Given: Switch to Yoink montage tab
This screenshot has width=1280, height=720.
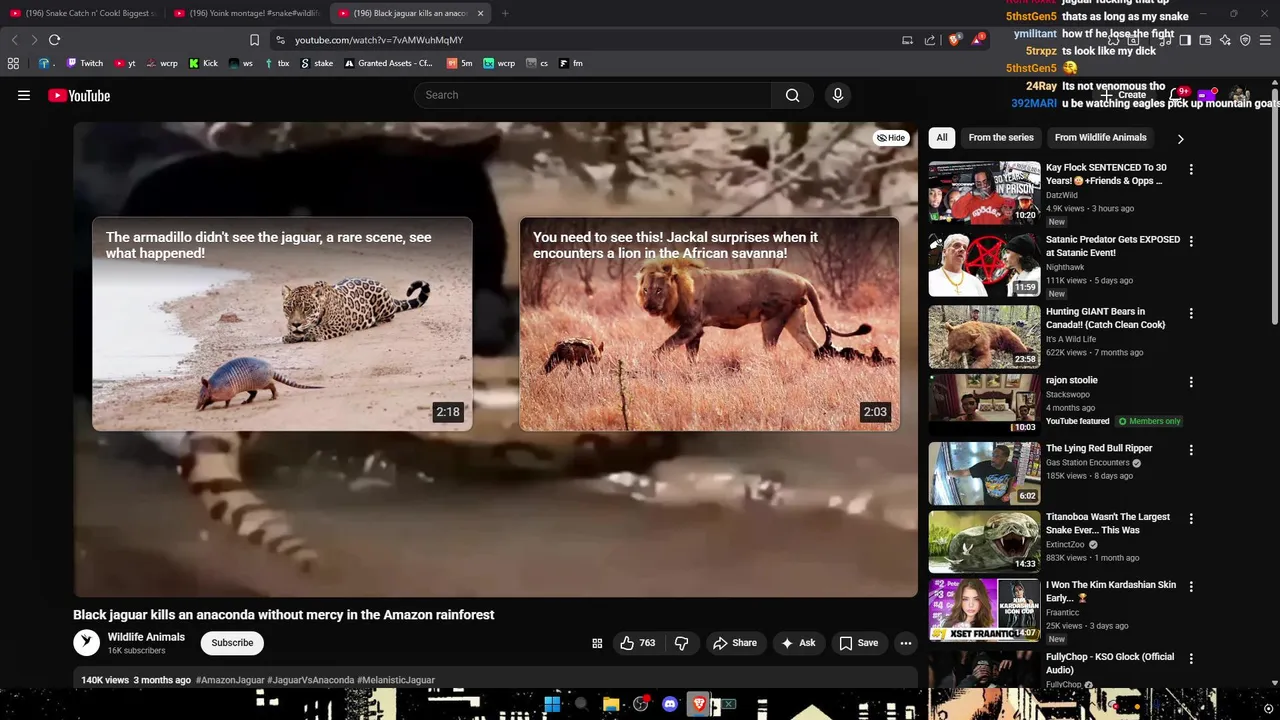Looking at the screenshot, I should pyautogui.click(x=247, y=13).
